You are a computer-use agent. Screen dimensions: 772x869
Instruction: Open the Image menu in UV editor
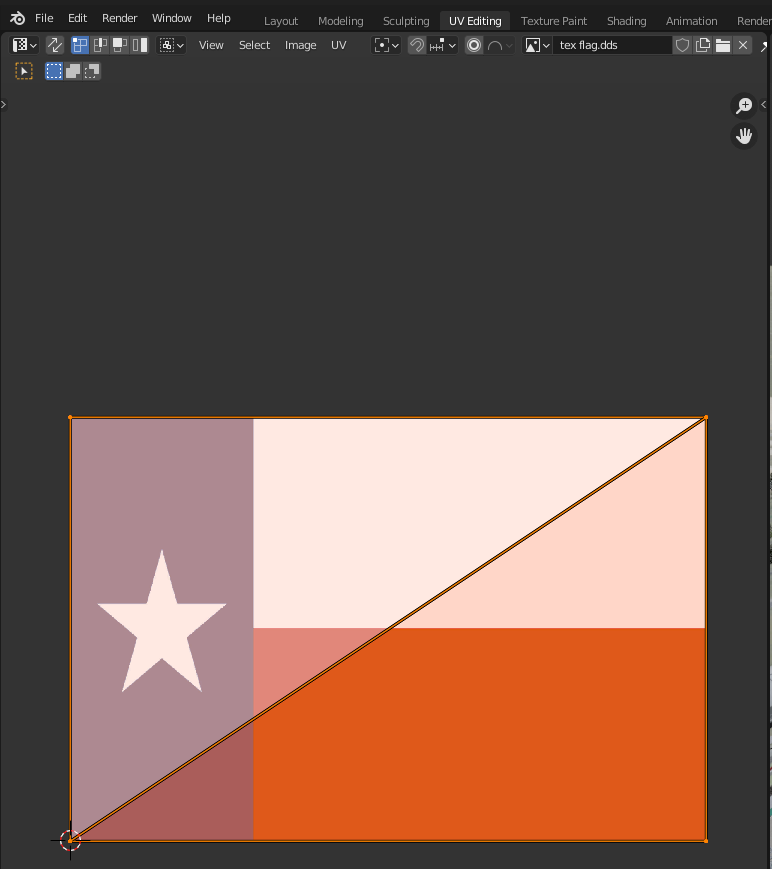tap(300, 45)
